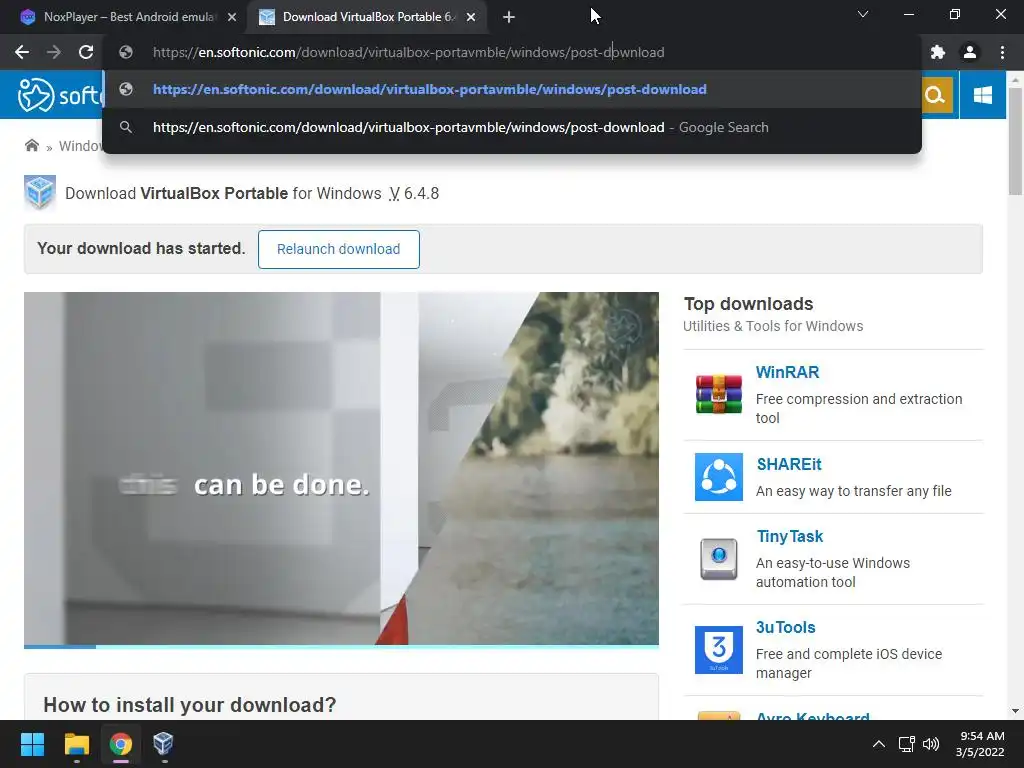Open File Explorer from taskbar

76,744
